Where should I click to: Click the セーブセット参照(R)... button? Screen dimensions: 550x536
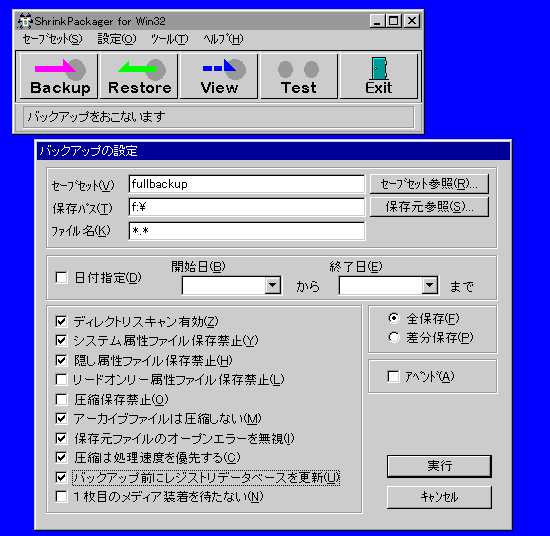coord(429,184)
